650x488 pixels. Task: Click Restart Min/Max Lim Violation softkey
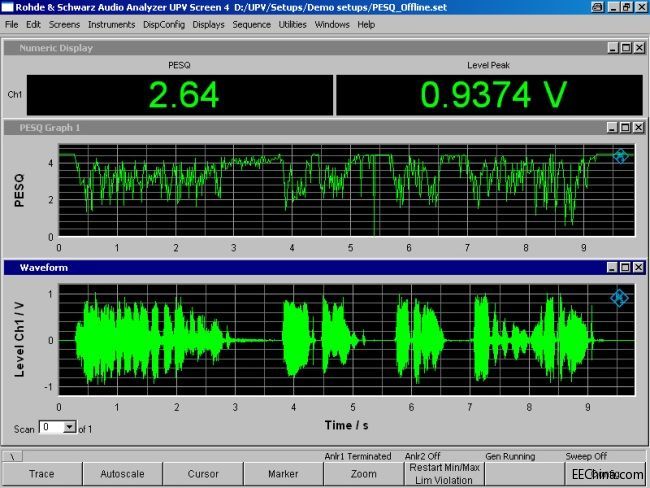click(x=444, y=474)
